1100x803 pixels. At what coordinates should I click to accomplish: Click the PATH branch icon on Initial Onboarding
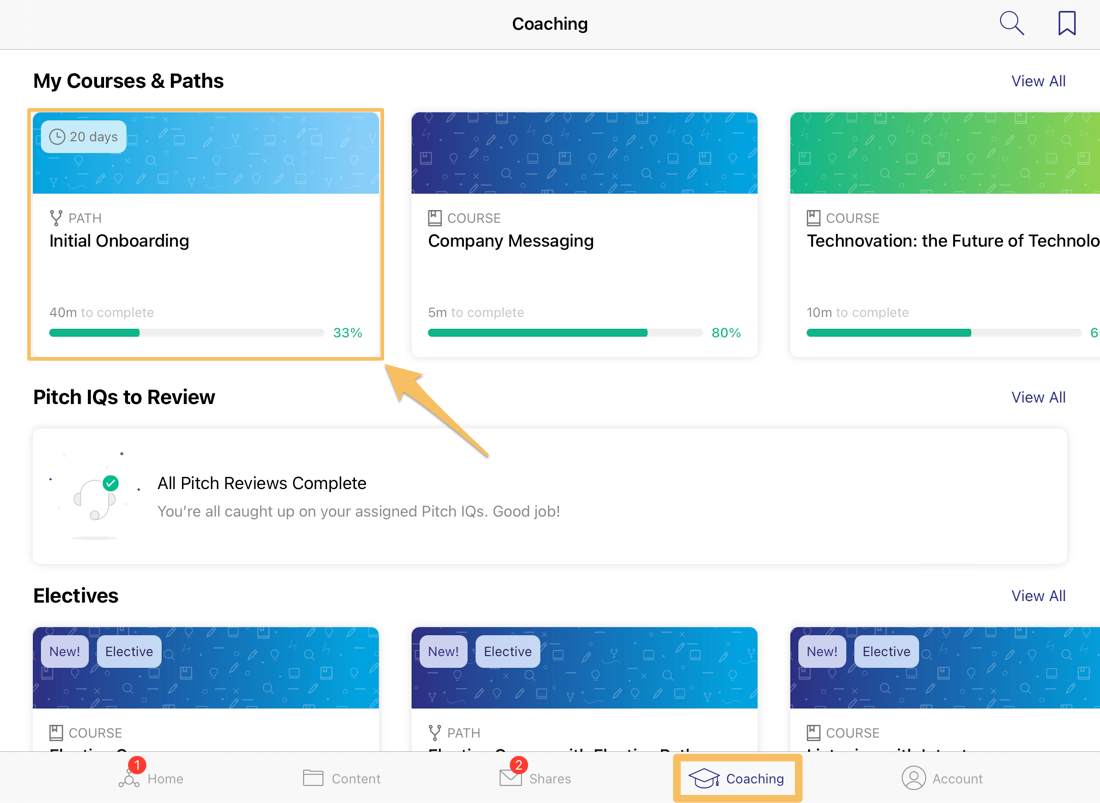(x=56, y=217)
